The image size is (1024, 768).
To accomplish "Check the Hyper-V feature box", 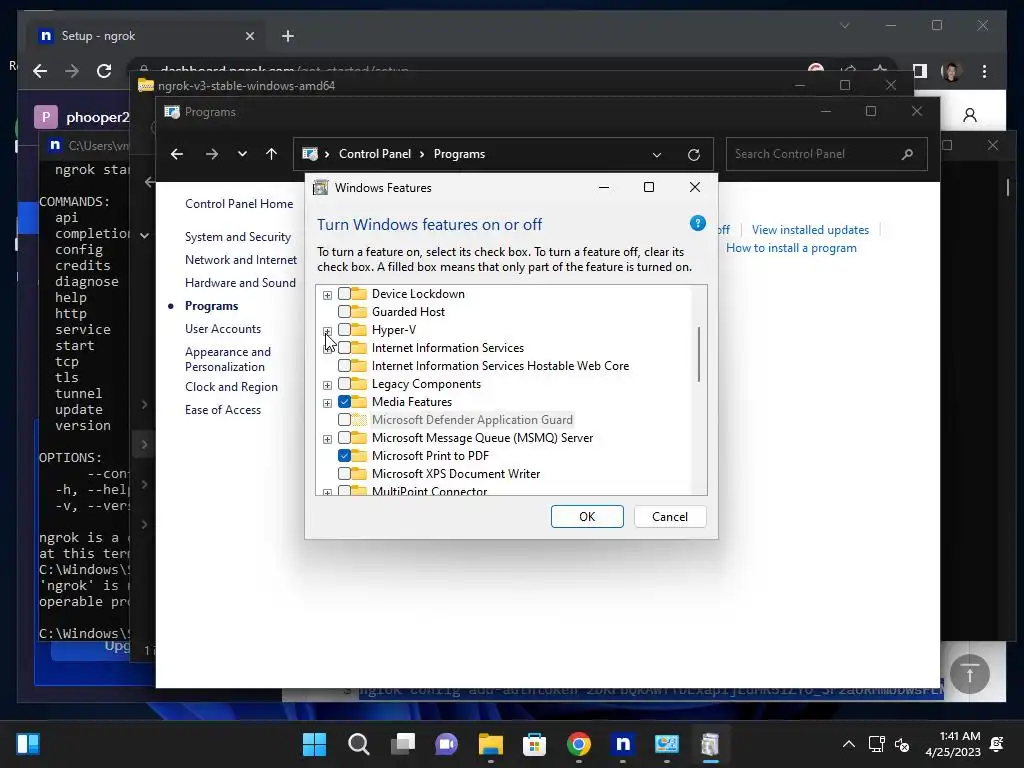I will (x=344, y=330).
